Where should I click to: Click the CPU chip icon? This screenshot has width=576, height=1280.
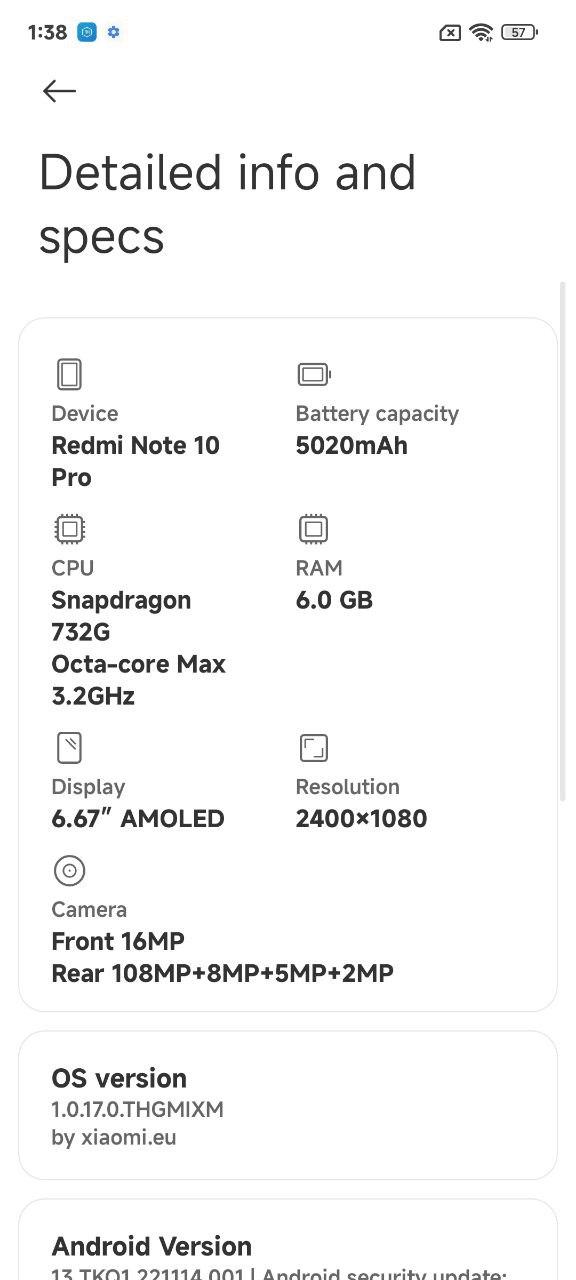(69, 528)
